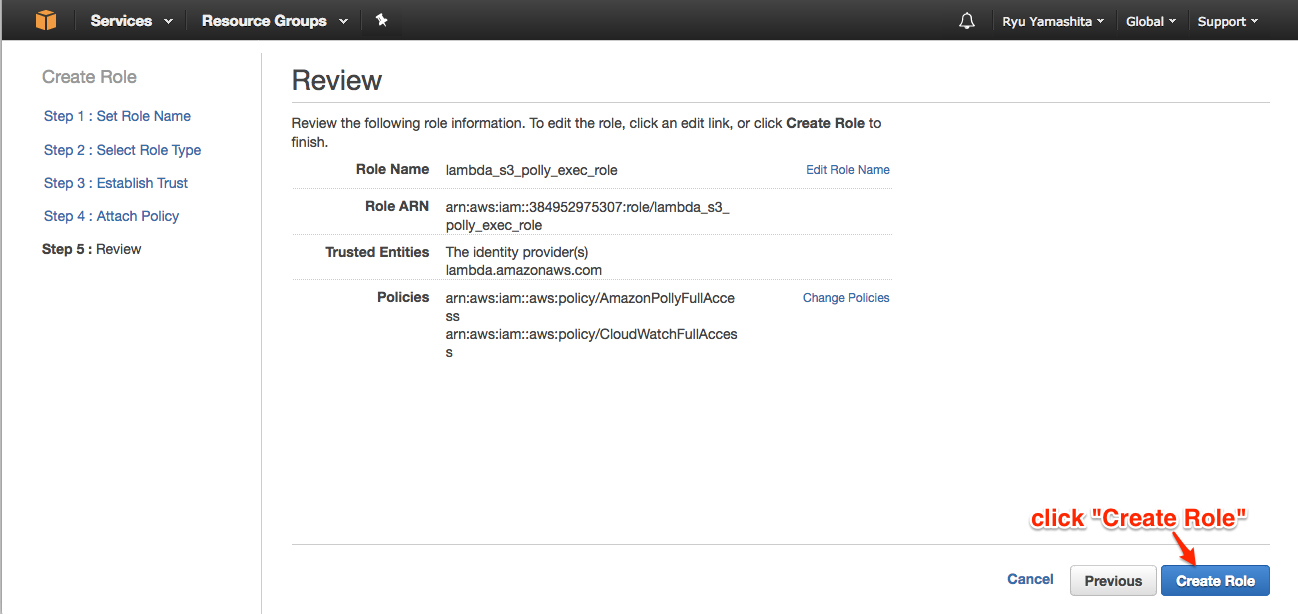
Task: Open the Services dropdown menu
Action: pyautogui.click(x=131, y=21)
